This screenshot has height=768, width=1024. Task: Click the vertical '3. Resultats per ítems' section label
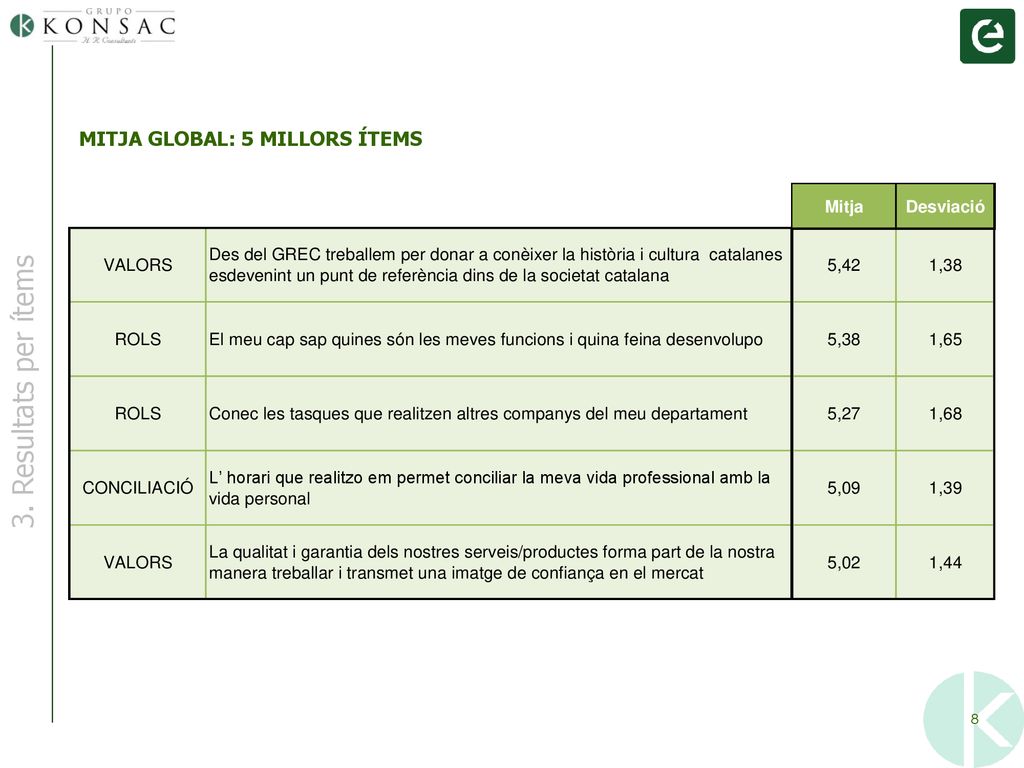[24, 391]
